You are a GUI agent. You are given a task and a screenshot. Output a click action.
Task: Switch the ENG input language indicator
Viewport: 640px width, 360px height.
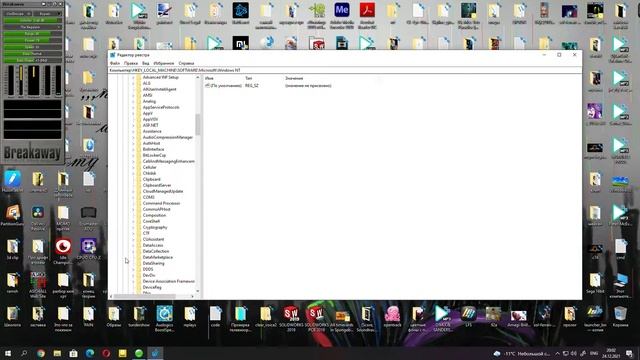tap(594, 353)
